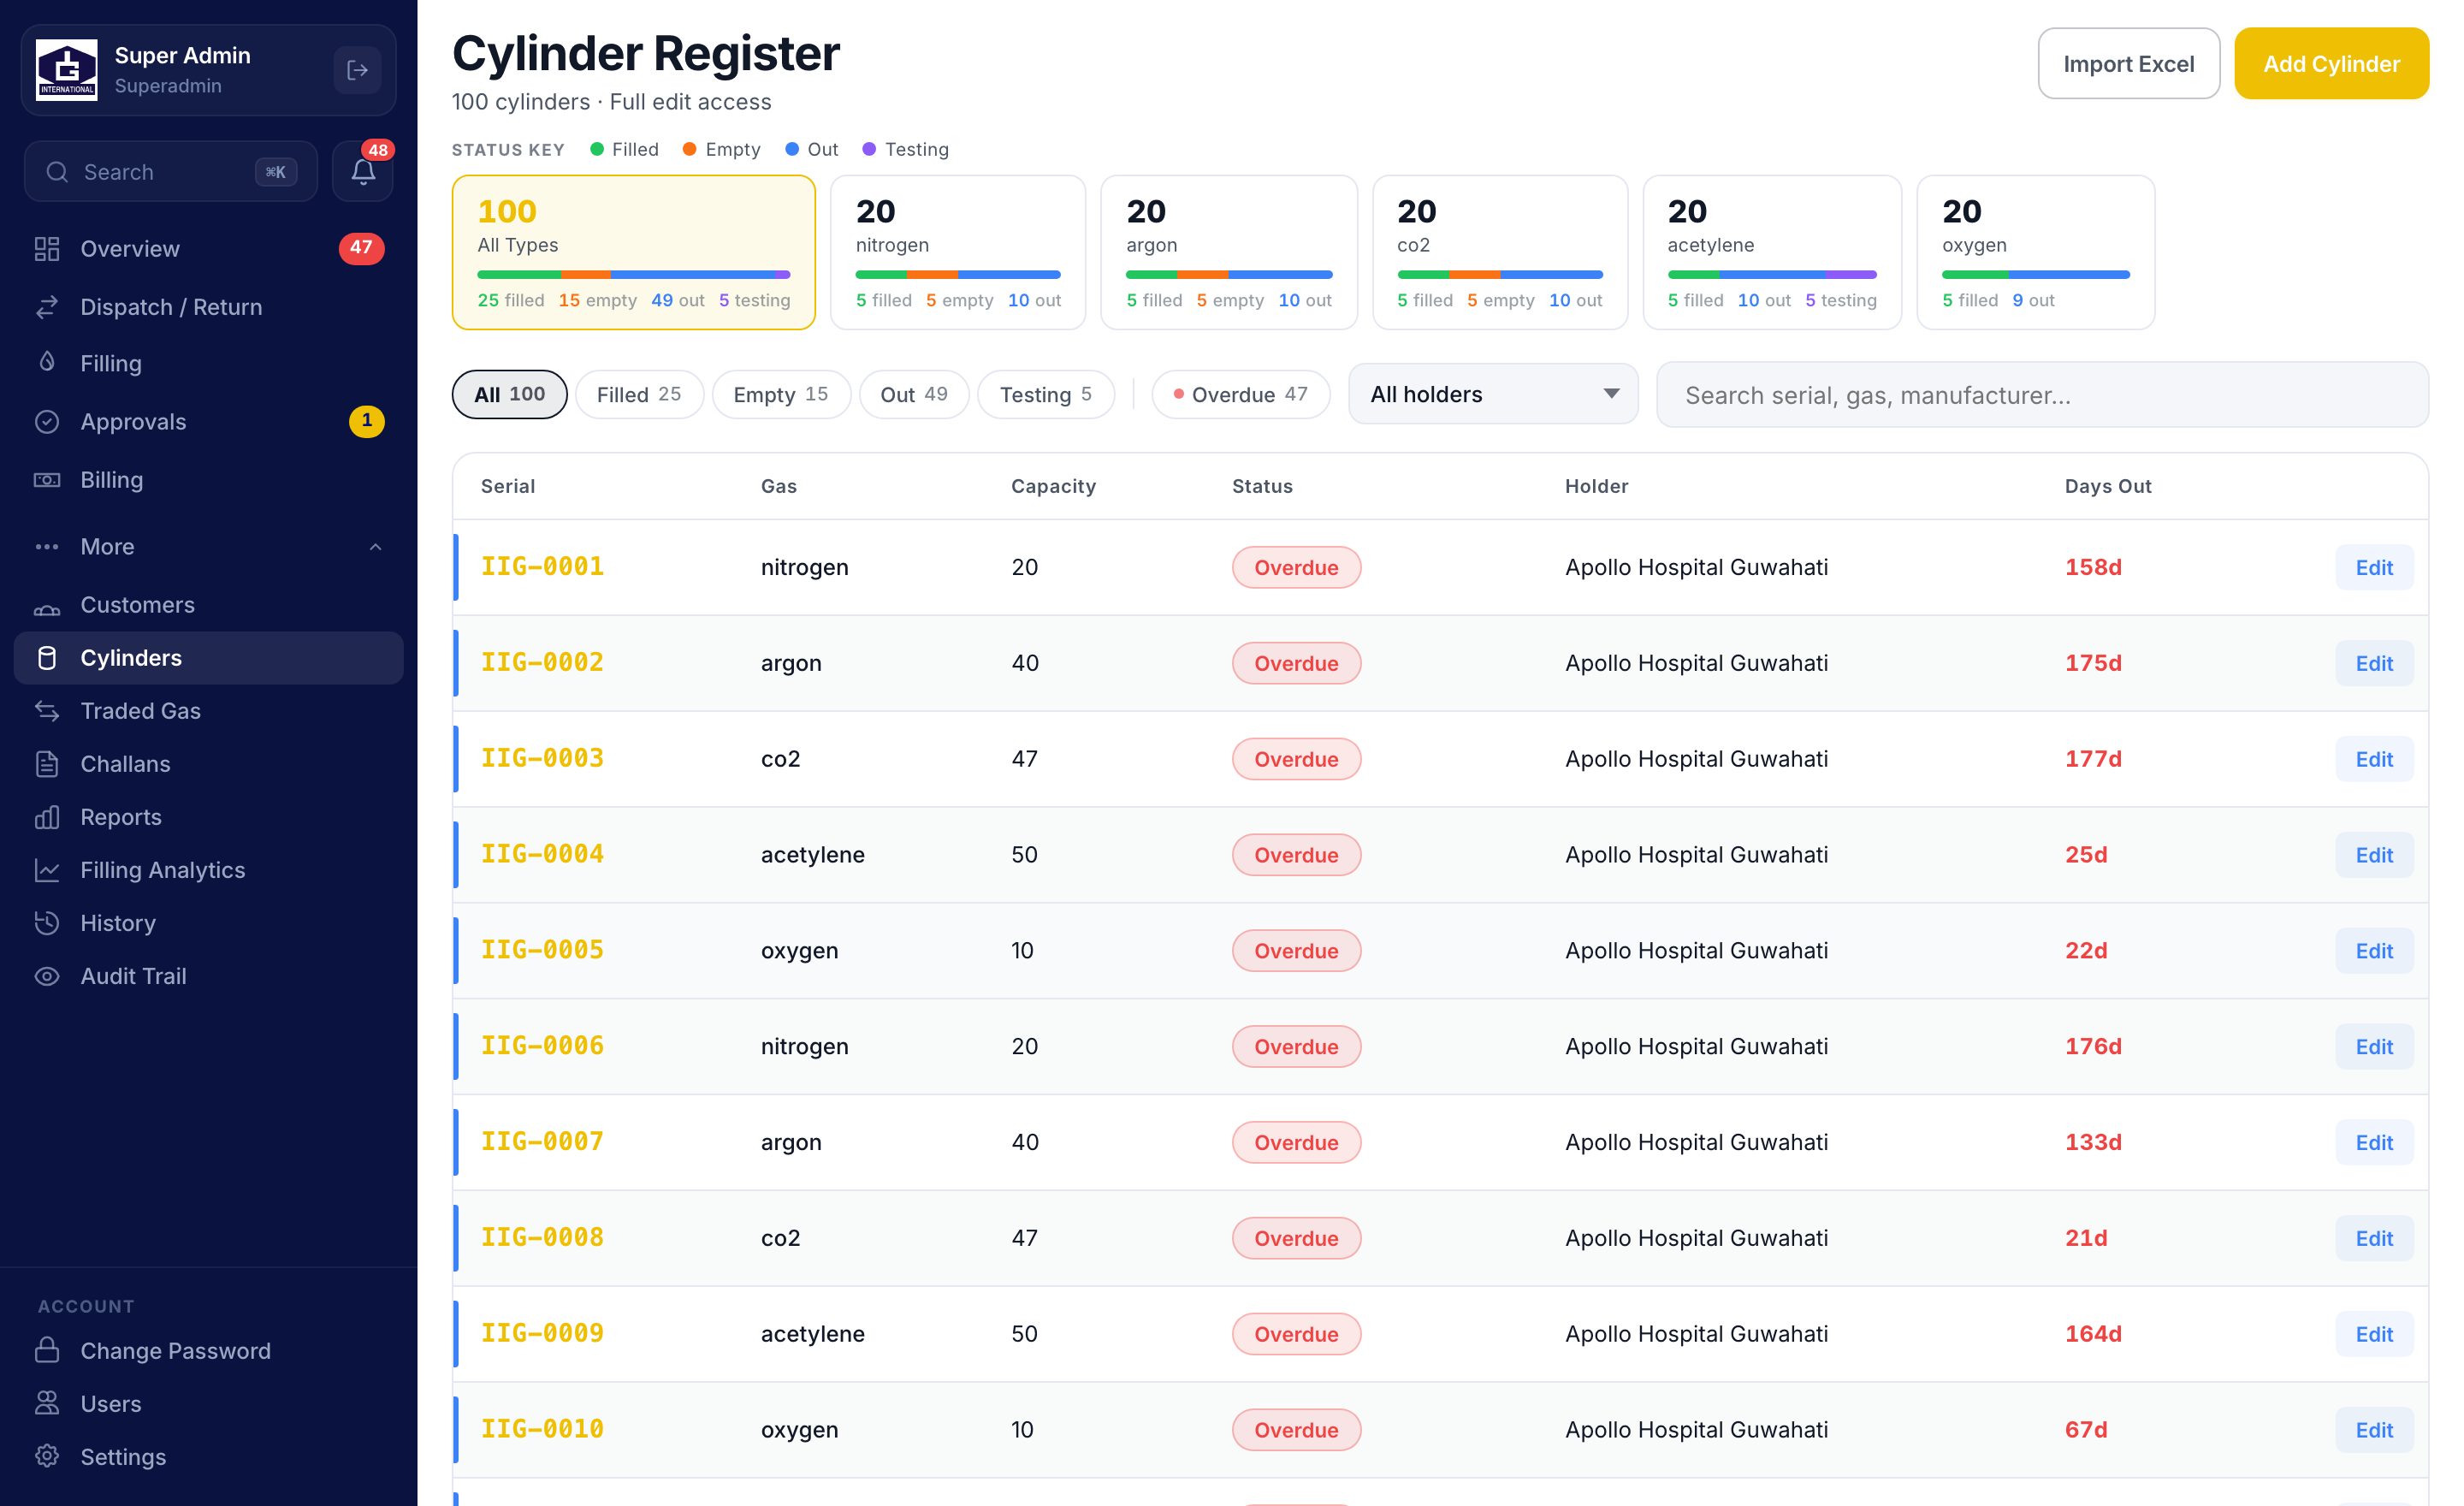This screenshot has width=2464, height=1506.
Task: Click the logout icon beside Super Admin
Action: 357,70
